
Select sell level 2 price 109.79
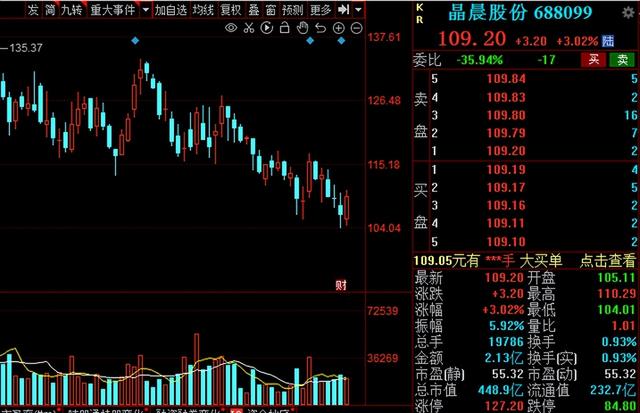[x=506, y=133]
